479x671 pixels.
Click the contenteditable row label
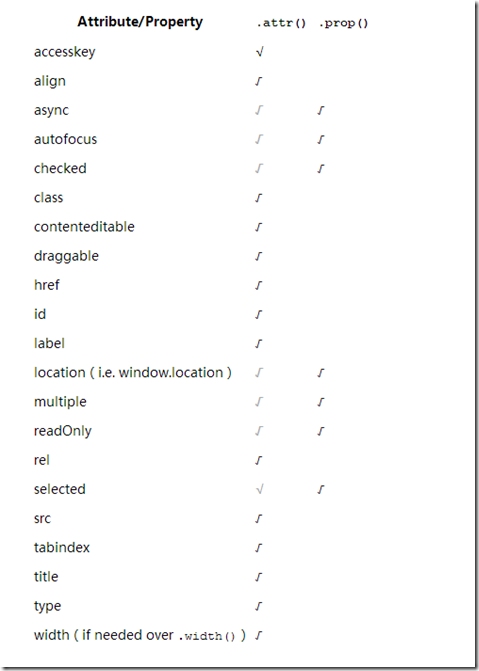[84, 227]
